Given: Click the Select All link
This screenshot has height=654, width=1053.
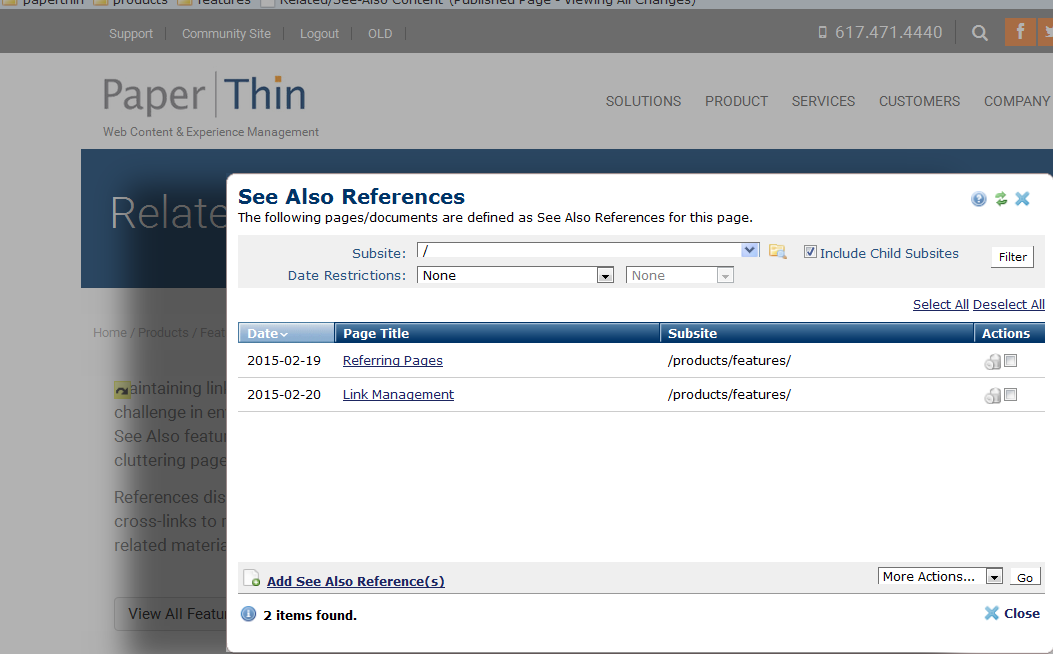Looking at the screenshot, I should tap(940, 305).
